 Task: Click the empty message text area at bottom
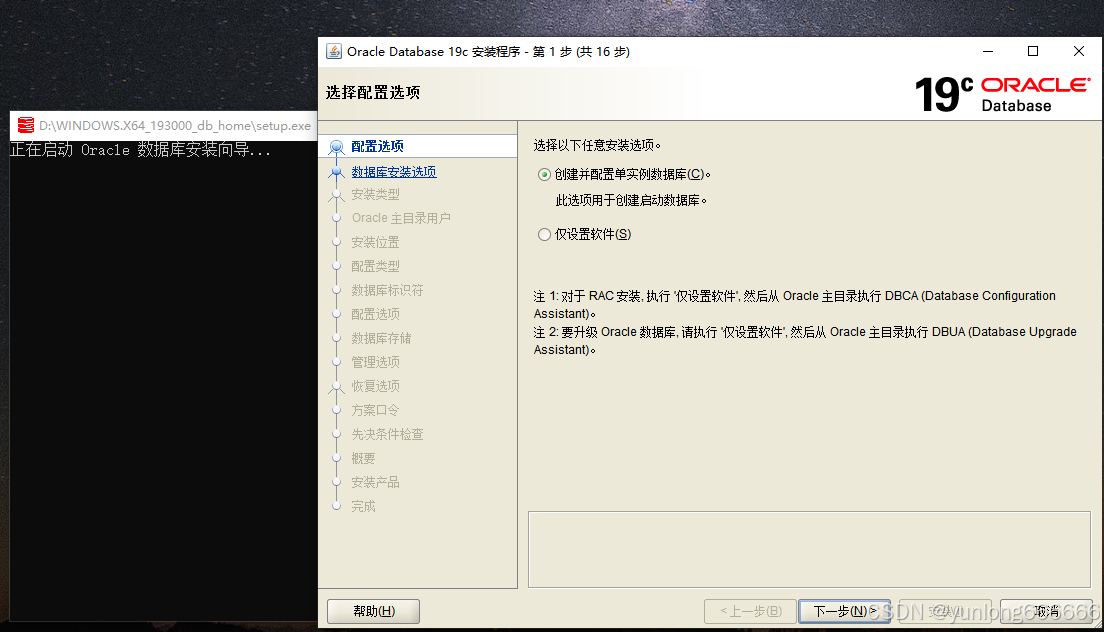809,549
